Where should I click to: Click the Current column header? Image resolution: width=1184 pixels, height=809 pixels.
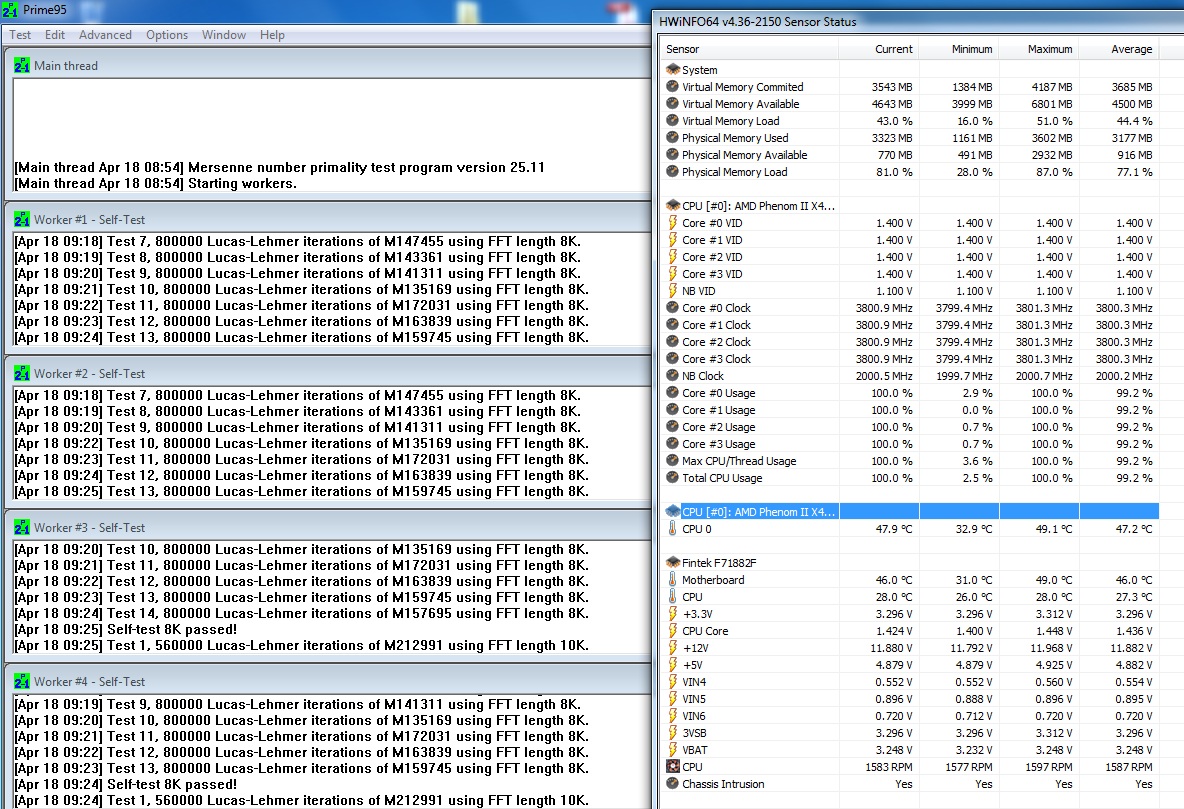point(879,49)
